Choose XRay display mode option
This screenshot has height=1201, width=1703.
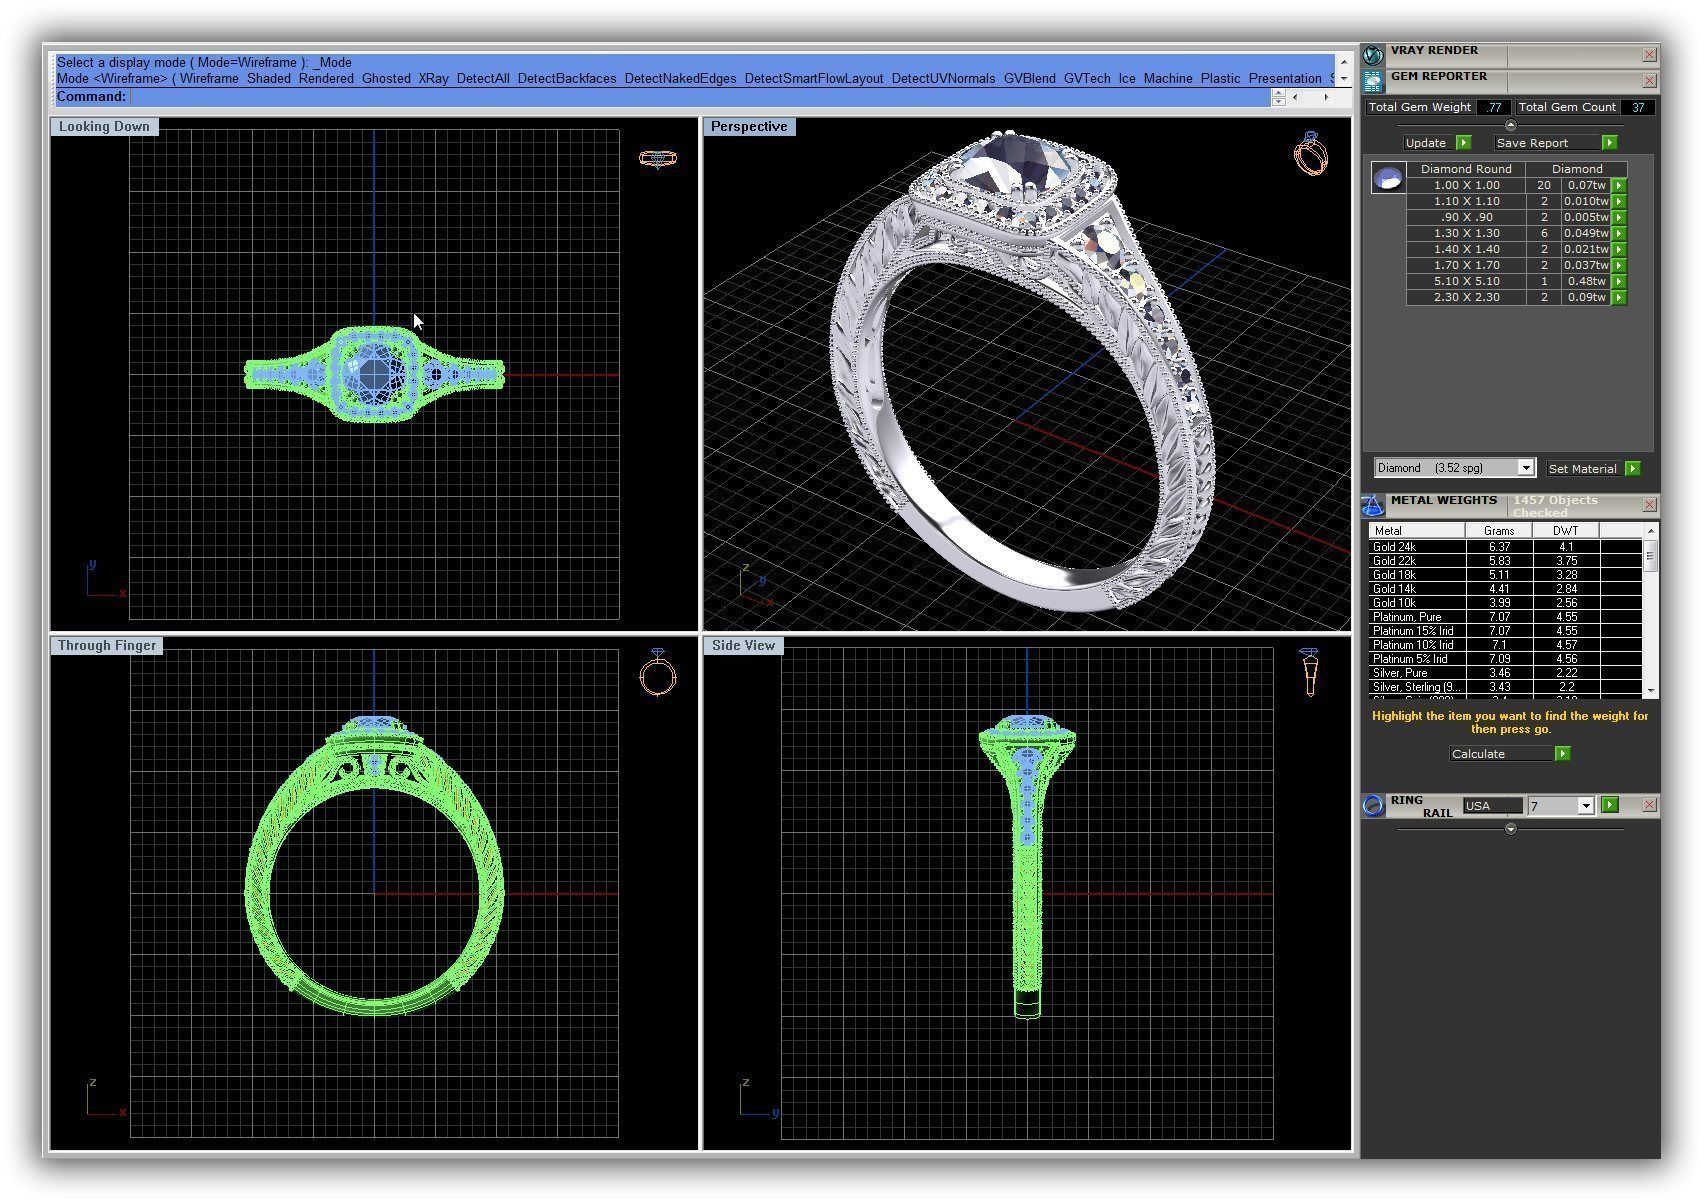pyautogui.click(x=433, y=78)
